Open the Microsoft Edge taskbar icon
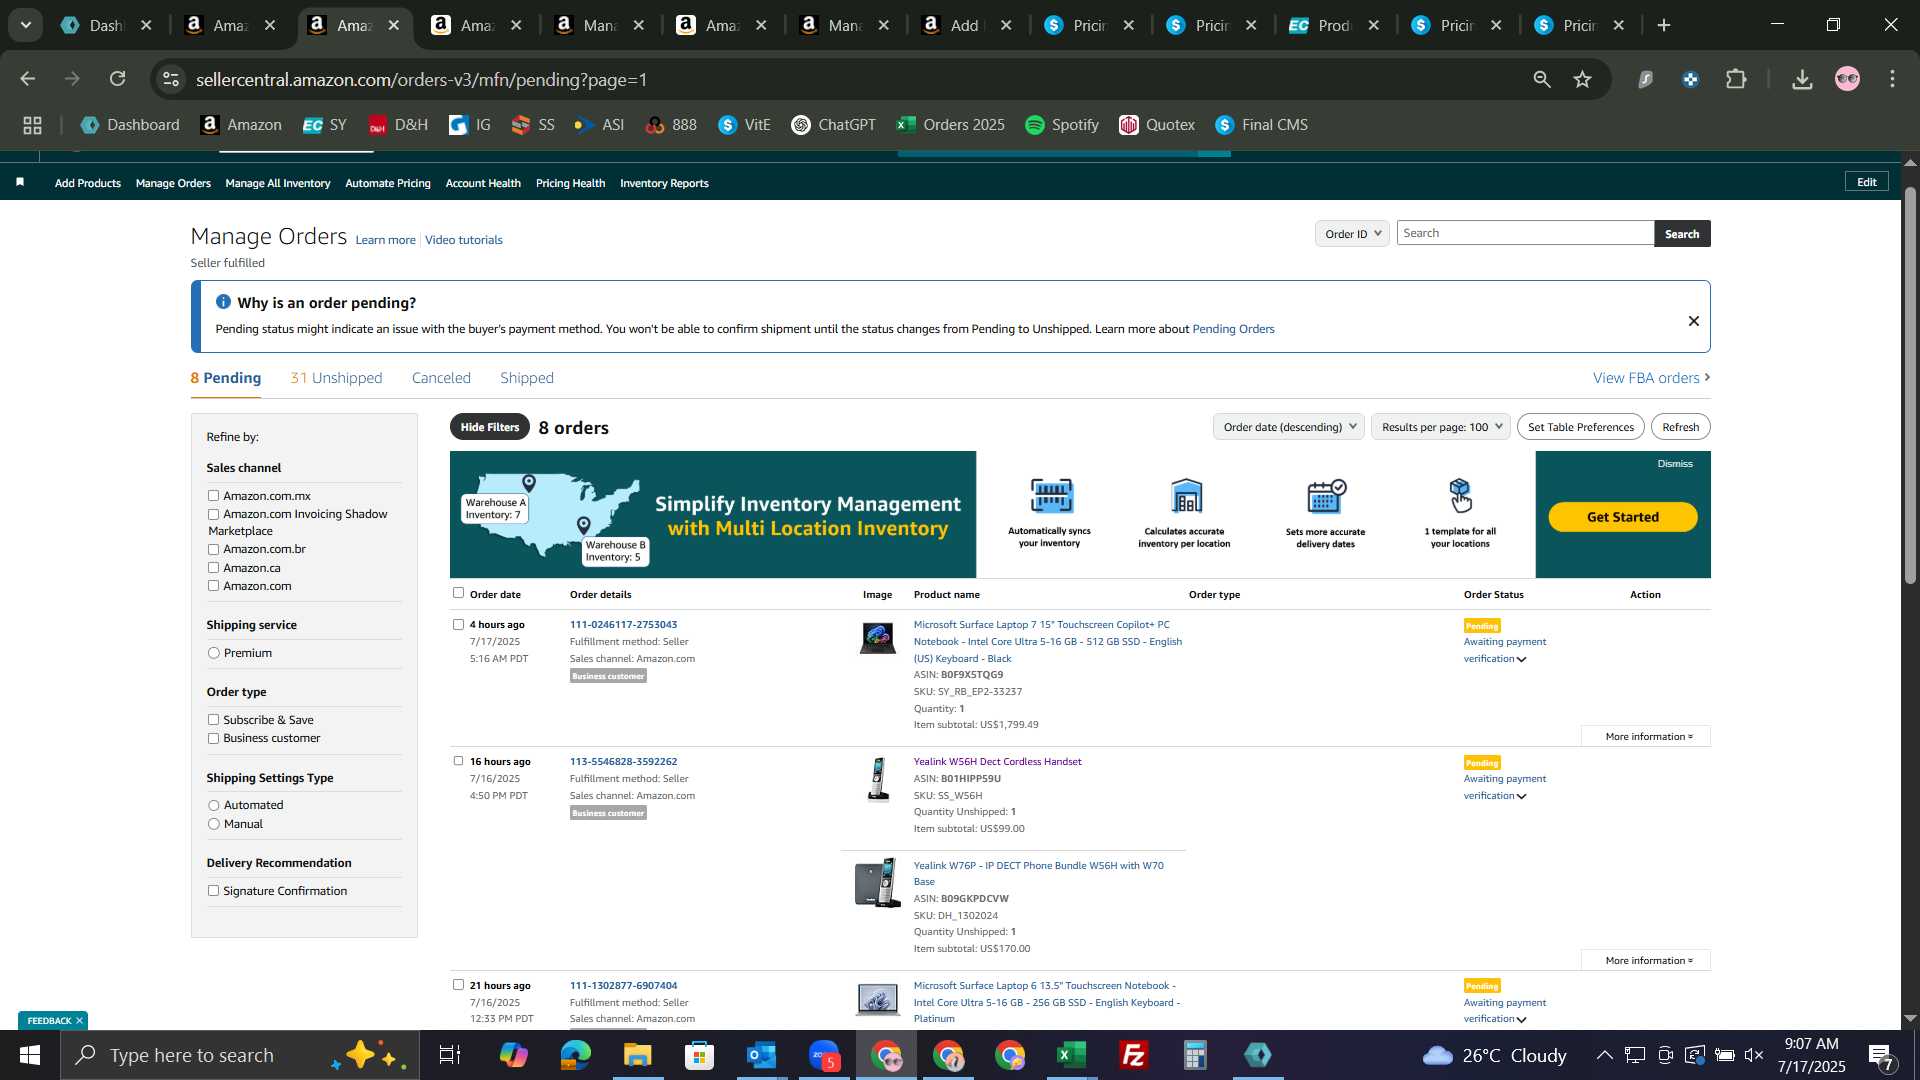1920x1080 pixels. click(575, 1055)
